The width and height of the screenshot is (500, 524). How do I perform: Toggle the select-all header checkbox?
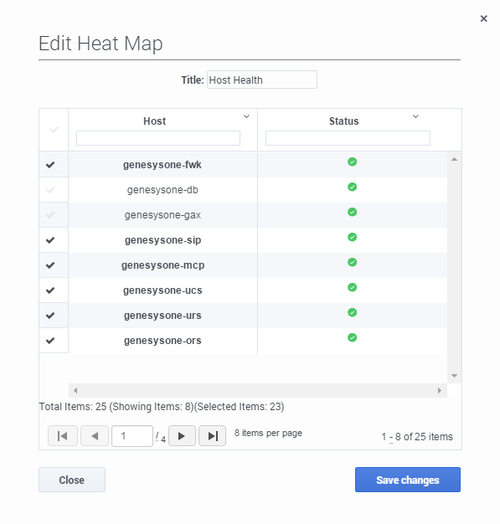(54, 129)
